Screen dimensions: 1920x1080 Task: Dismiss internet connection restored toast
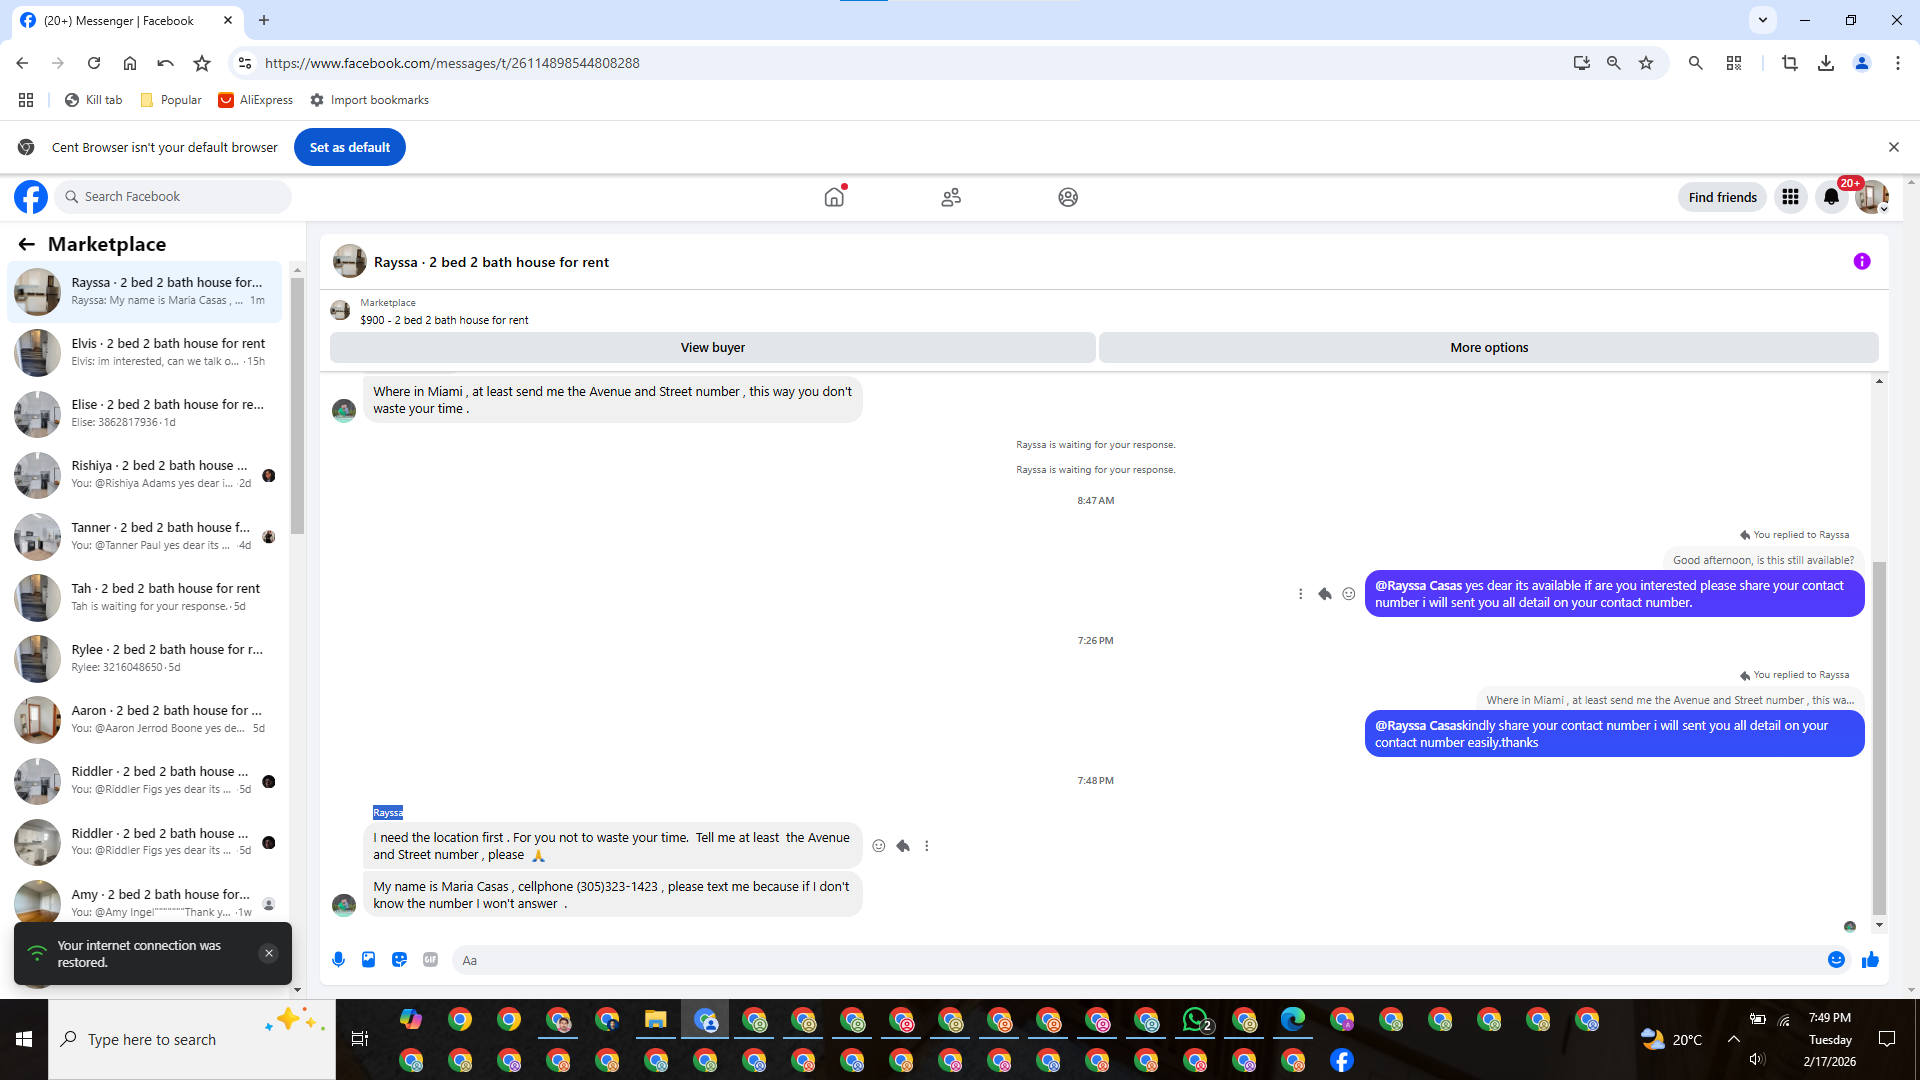coord(268,954)
